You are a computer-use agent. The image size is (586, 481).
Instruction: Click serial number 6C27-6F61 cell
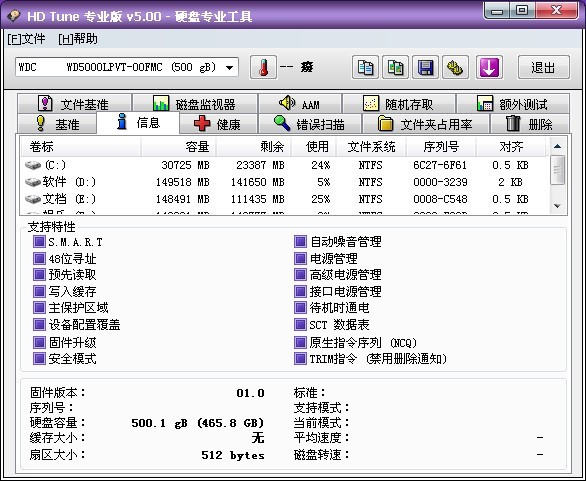pos(440,165)
